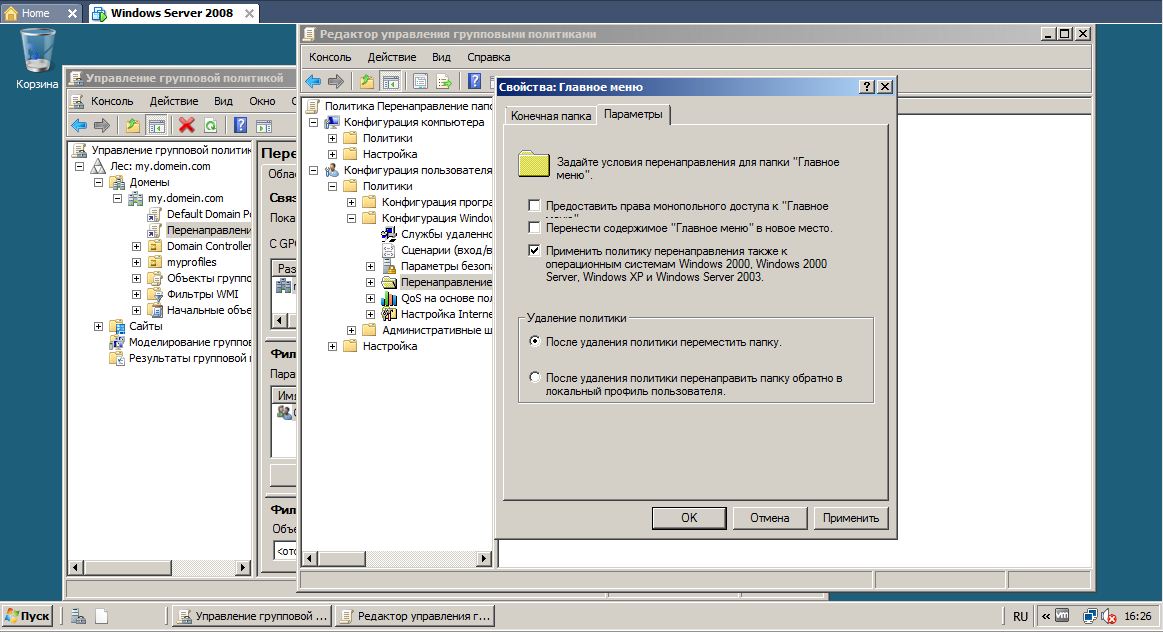Expand Фильтры WMI node
Viewport: 1163px width, 633px height.
136,295
